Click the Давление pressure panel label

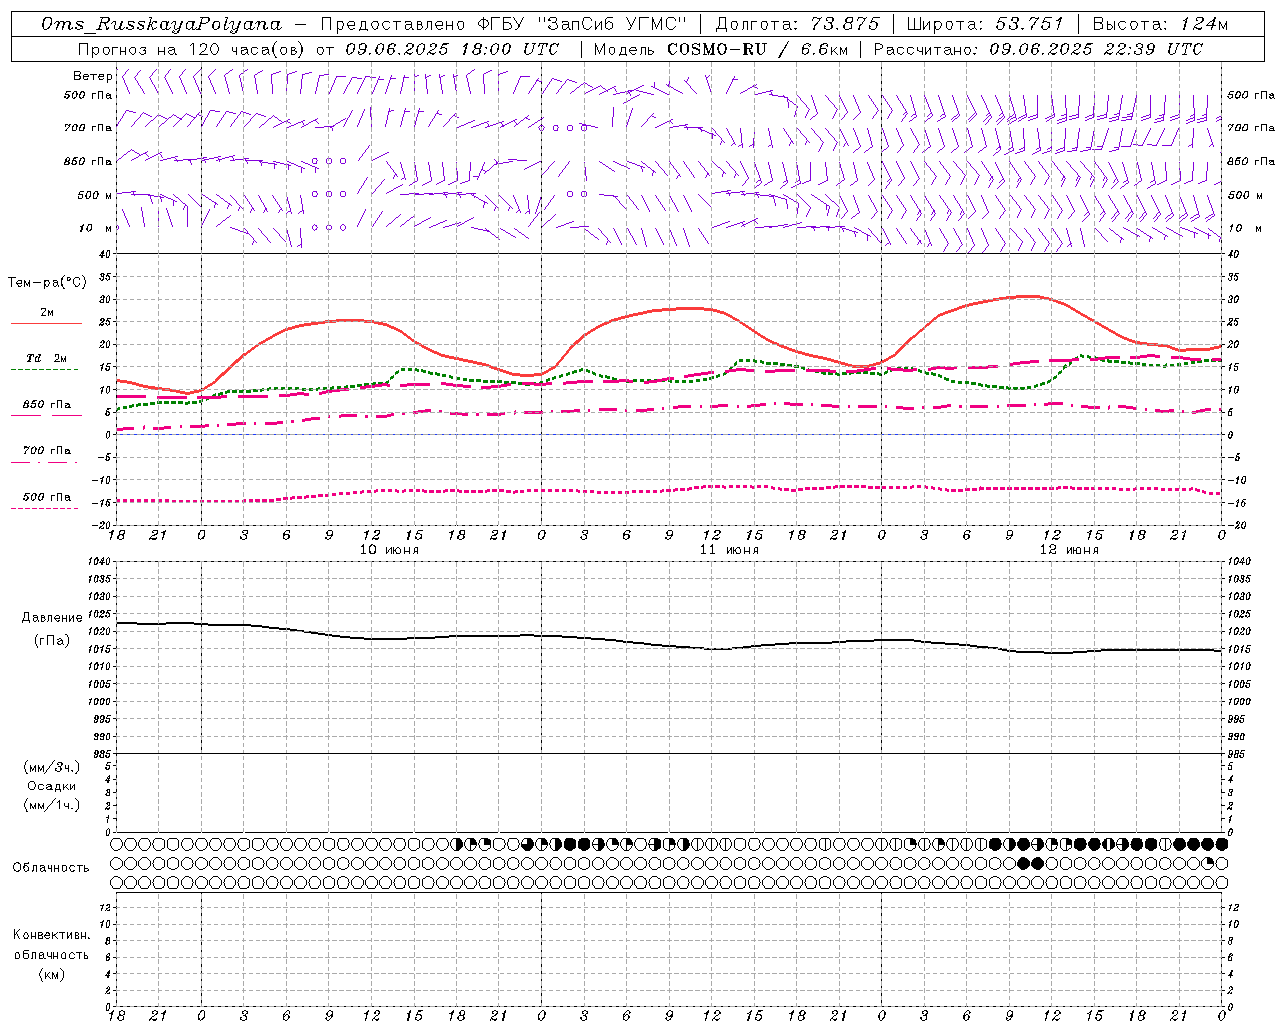click(52, 618)
